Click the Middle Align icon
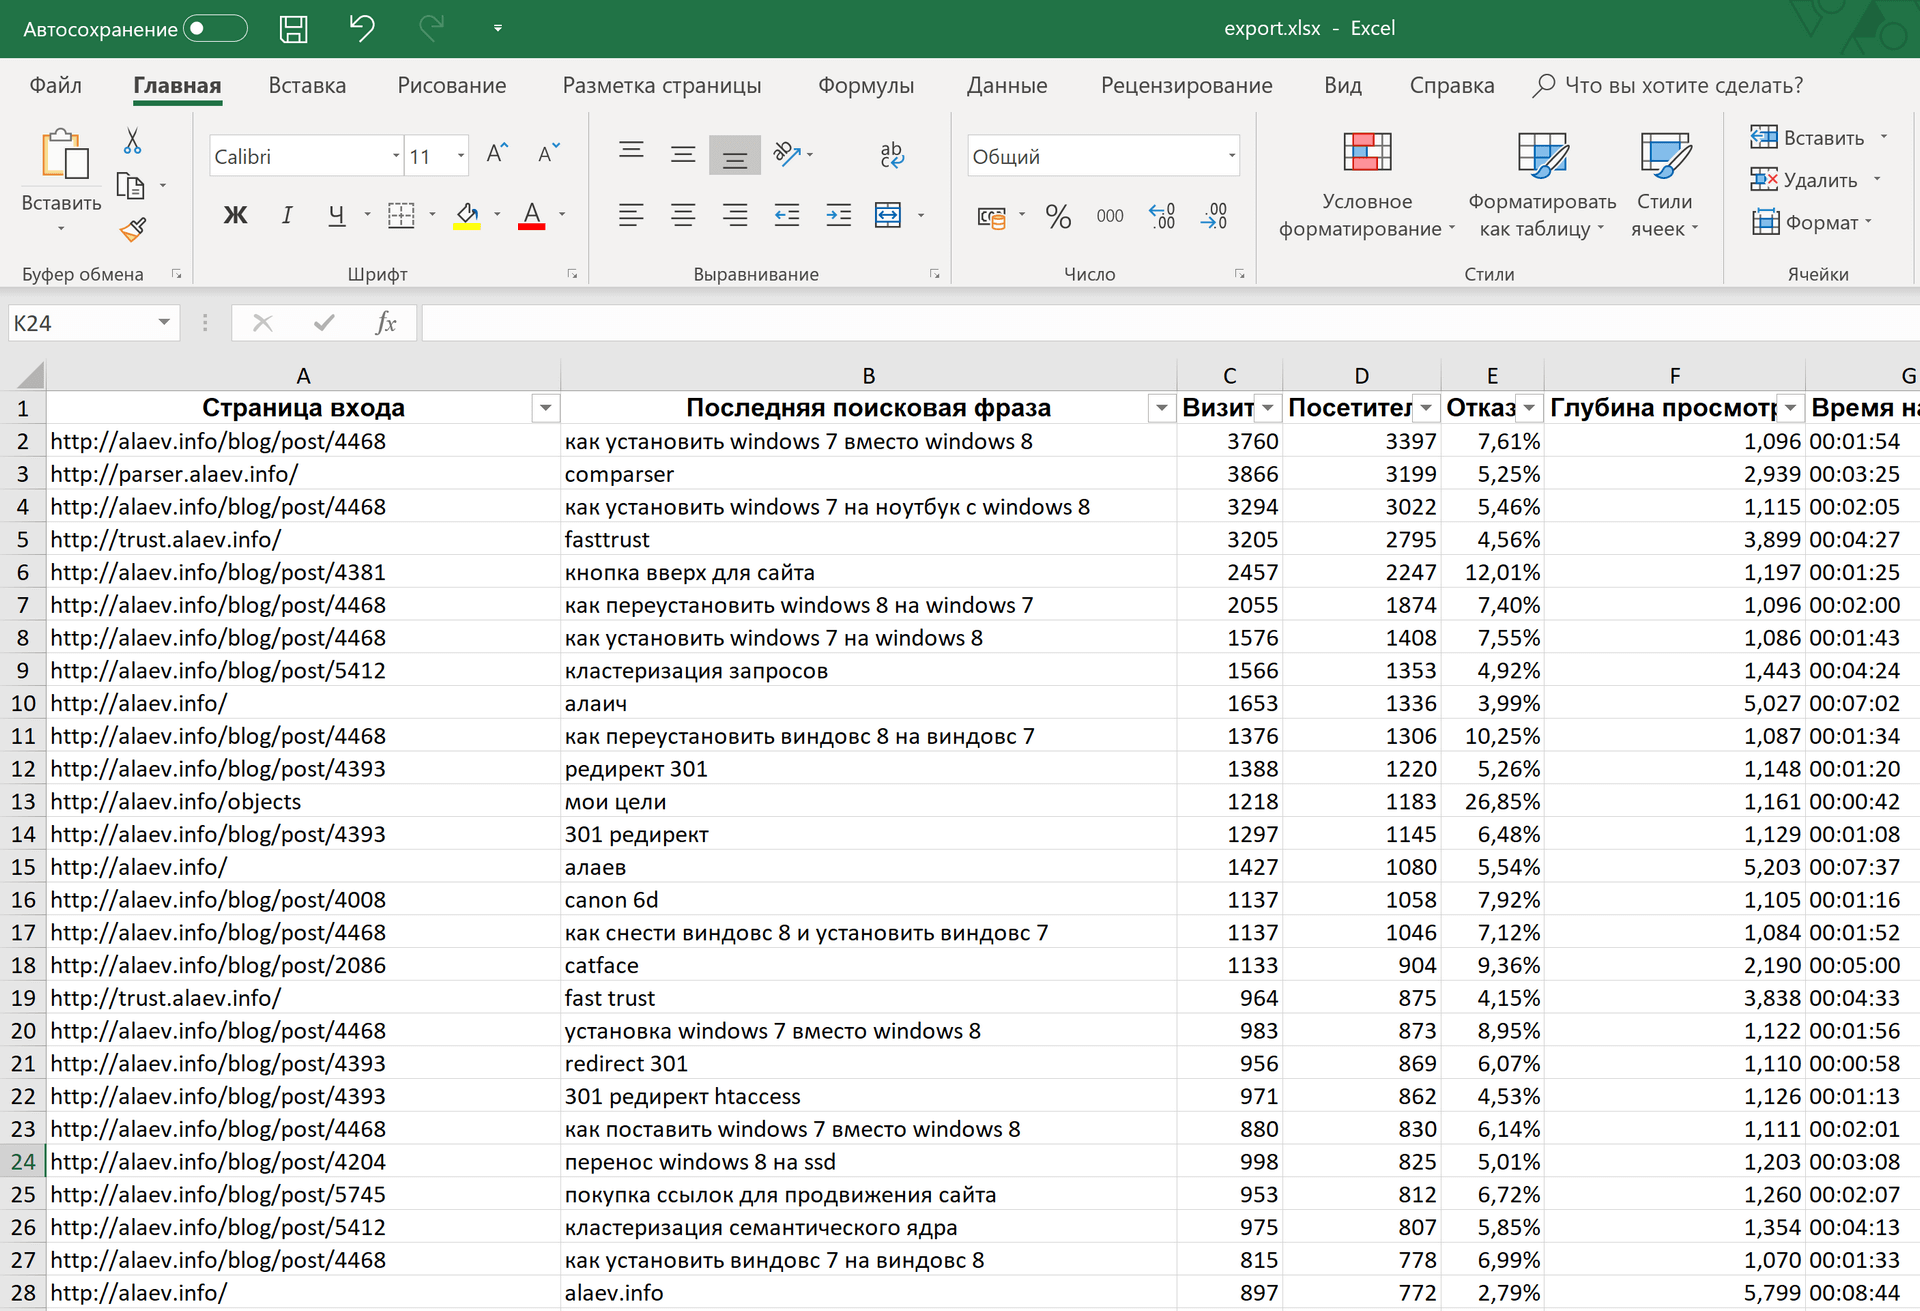 (683, 154)
